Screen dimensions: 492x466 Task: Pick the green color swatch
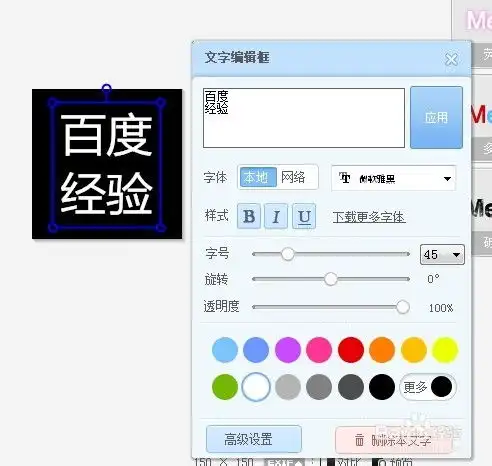pos(225,387)
